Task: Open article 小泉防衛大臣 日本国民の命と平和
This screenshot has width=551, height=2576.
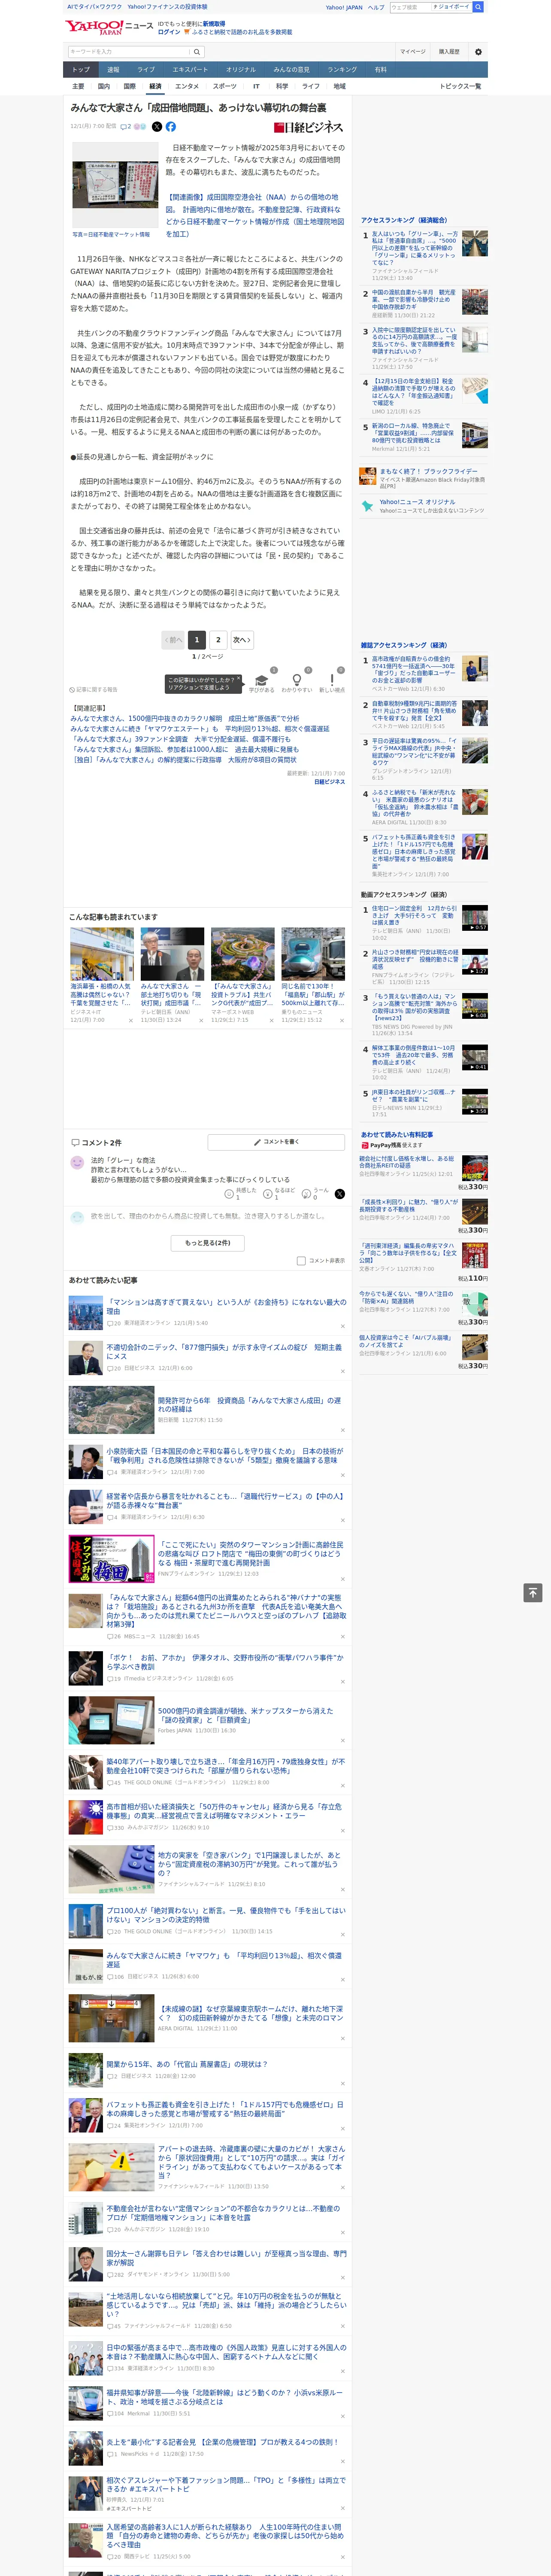Action: pos(224,1455)
